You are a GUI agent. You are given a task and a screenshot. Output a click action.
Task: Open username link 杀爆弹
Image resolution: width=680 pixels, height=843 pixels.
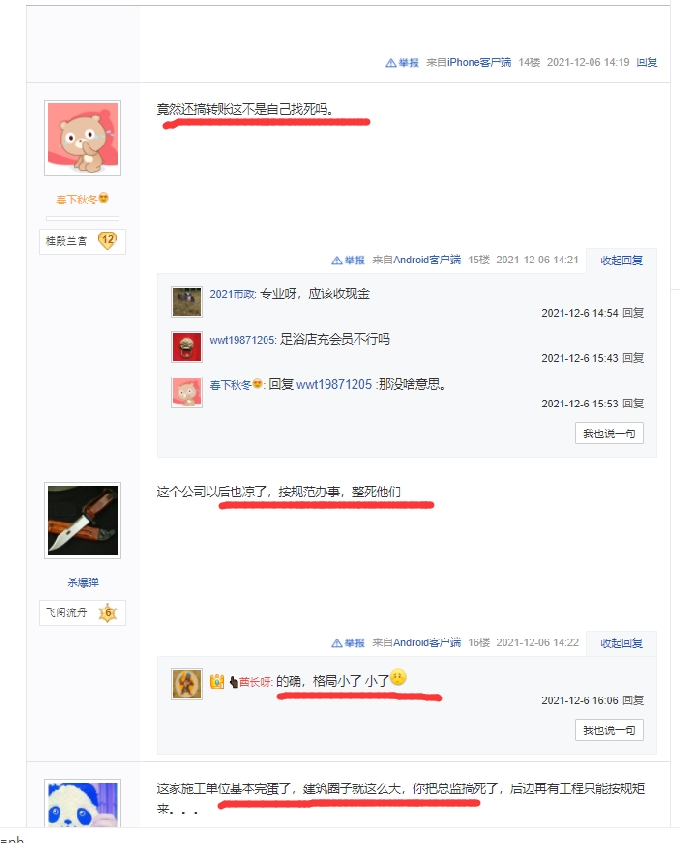pyautogui.click(x=83, y=582)
